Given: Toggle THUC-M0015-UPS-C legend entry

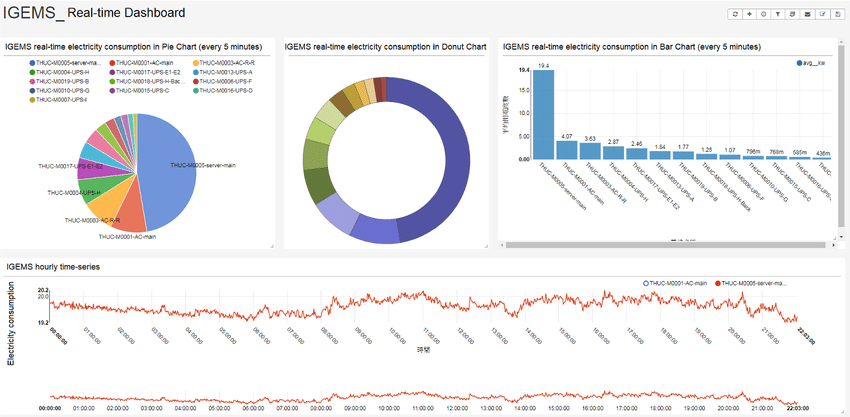Looking at the screenshot, I should click(139, 91).
